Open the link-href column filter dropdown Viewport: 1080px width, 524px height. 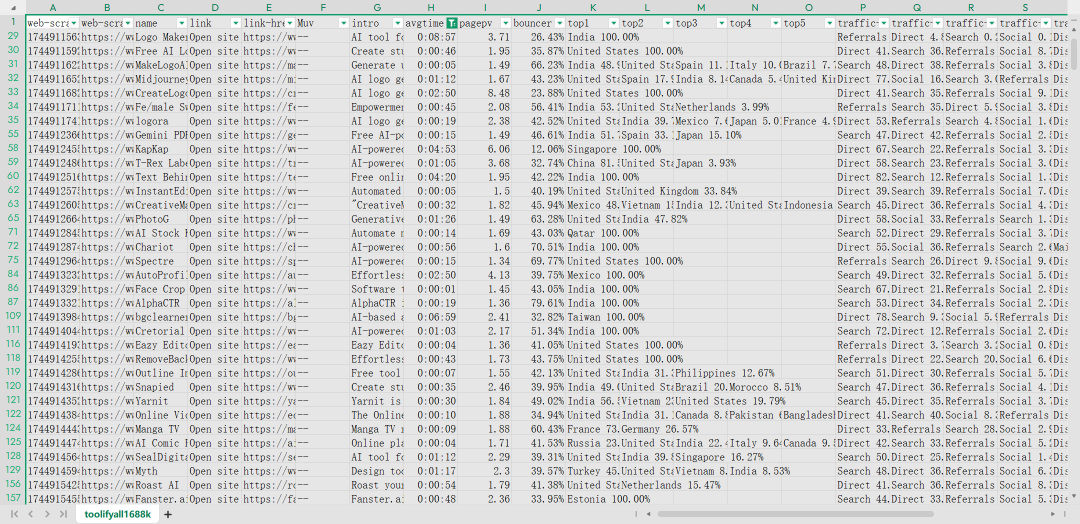289,23
